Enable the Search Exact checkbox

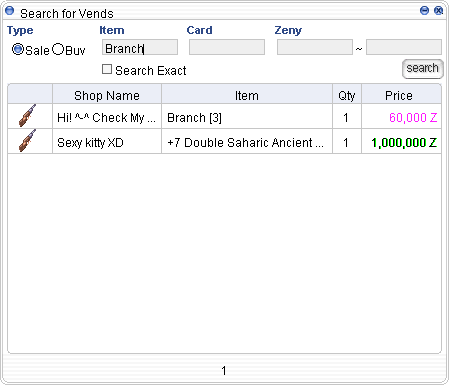point(107,69)
